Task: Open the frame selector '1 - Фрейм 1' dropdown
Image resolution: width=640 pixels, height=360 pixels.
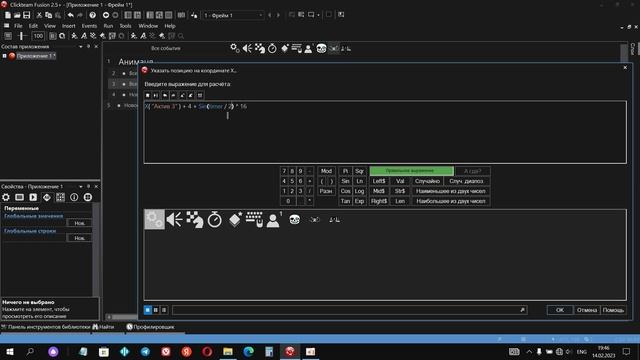Action: coord(232,16)
